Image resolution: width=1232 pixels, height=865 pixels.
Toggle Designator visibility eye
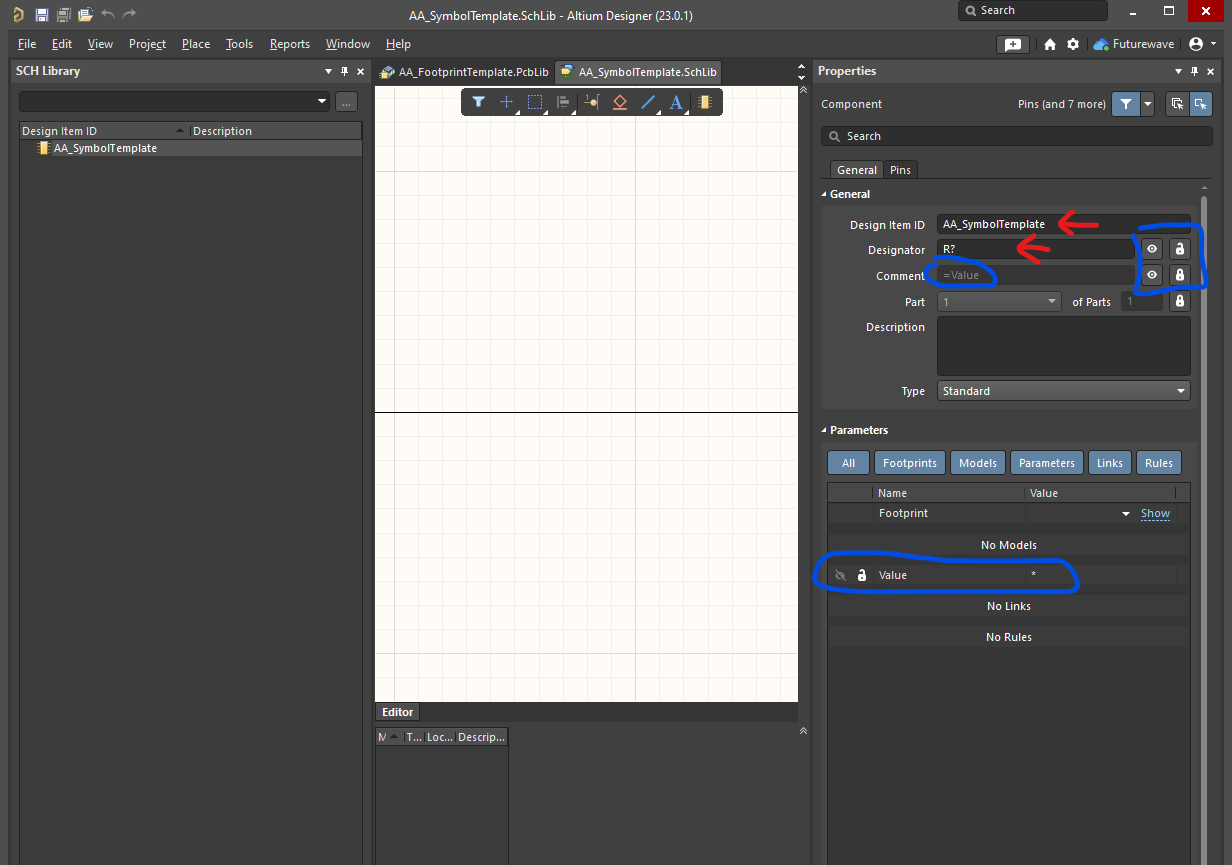pyautogui.click(x=1152, y=249)
